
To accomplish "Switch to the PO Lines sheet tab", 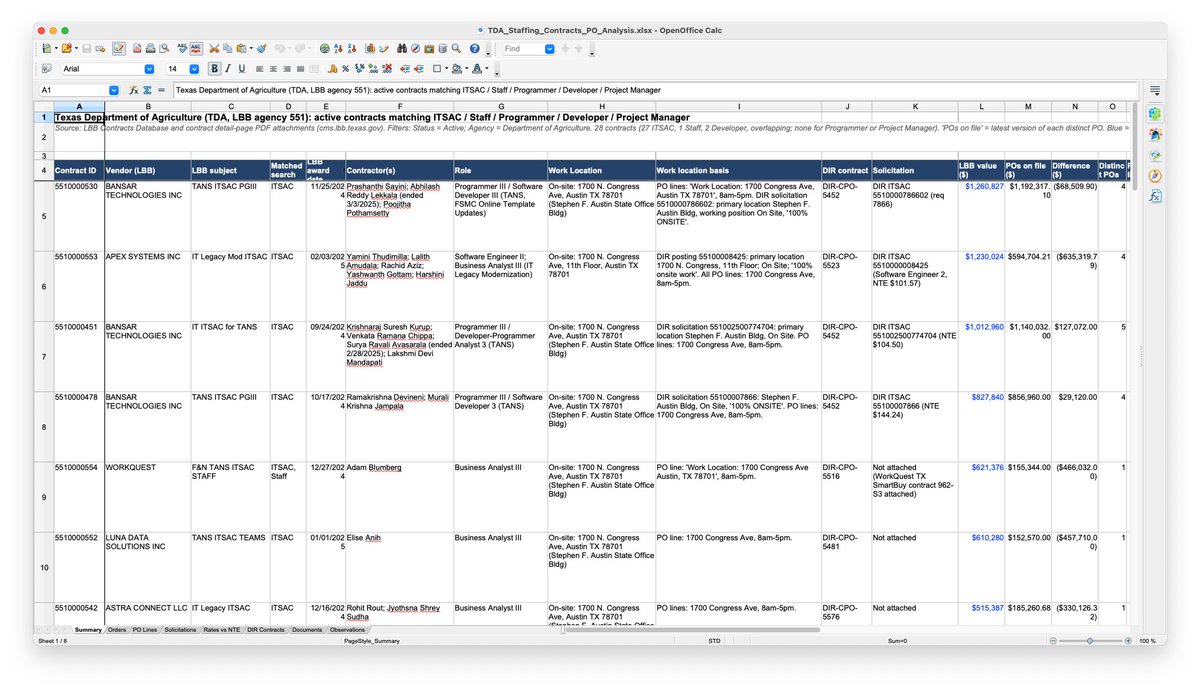I will pos(145,630).
